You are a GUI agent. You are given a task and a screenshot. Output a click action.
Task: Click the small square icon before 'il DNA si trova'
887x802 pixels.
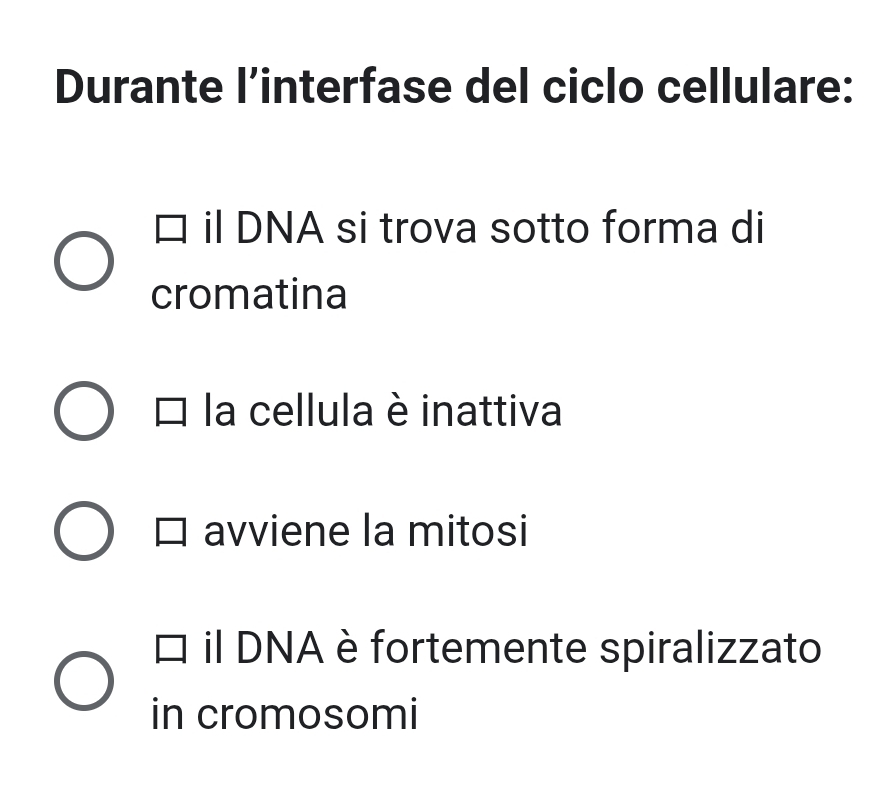pos(170,231)
